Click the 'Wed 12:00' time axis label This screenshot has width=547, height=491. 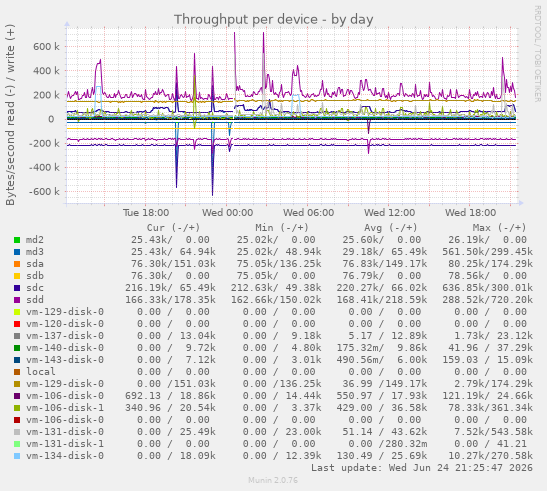point(390,213)
